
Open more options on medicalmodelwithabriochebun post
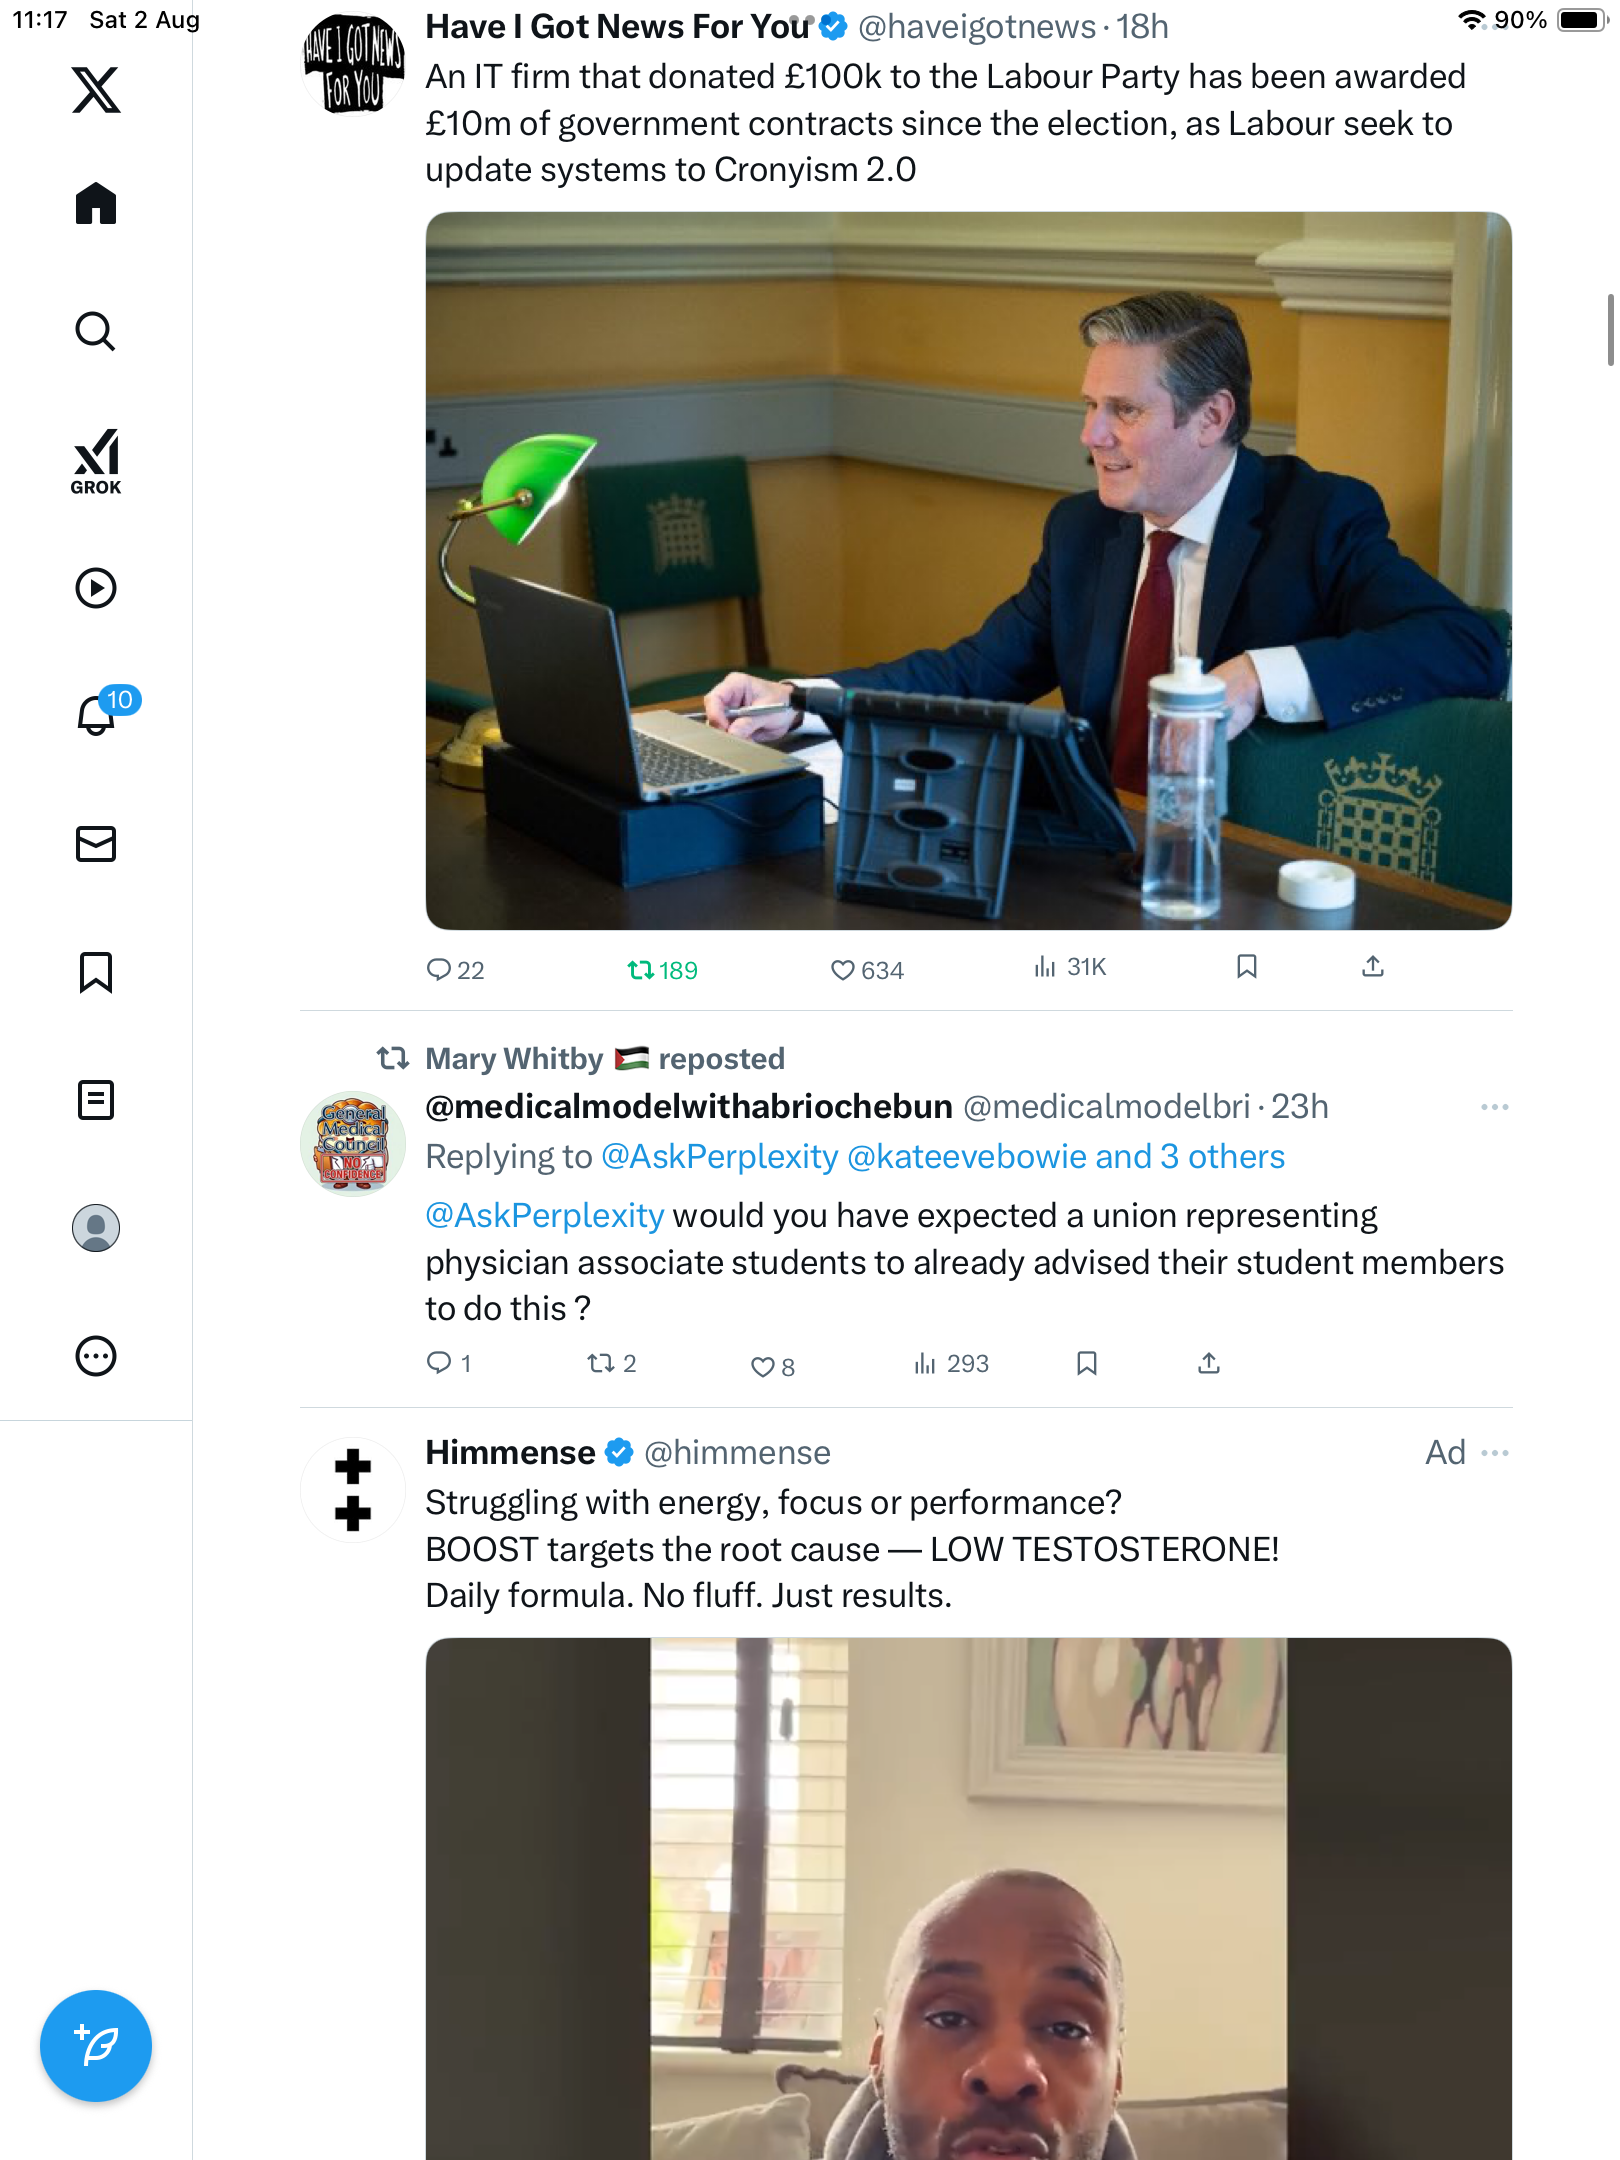pyautogui.click(x=1494, y=1107)
